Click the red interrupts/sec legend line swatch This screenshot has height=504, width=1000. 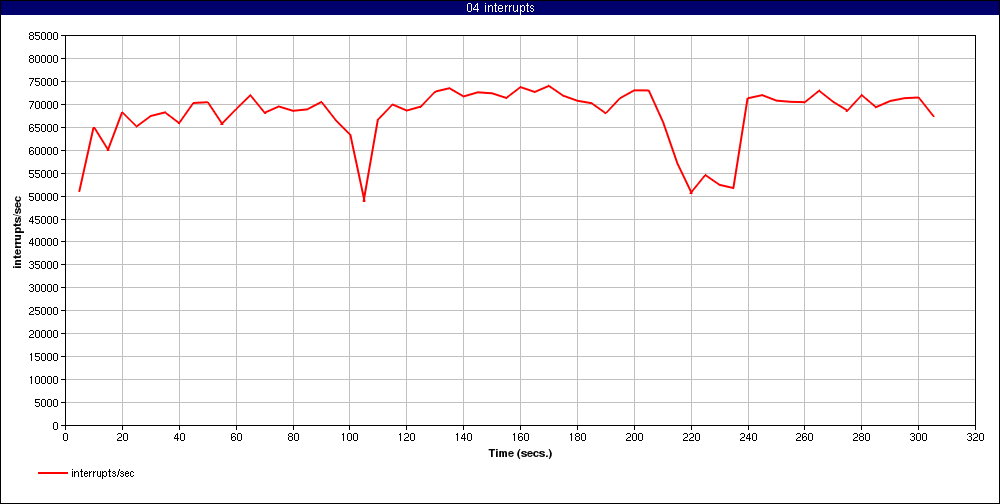coord(53,473)
